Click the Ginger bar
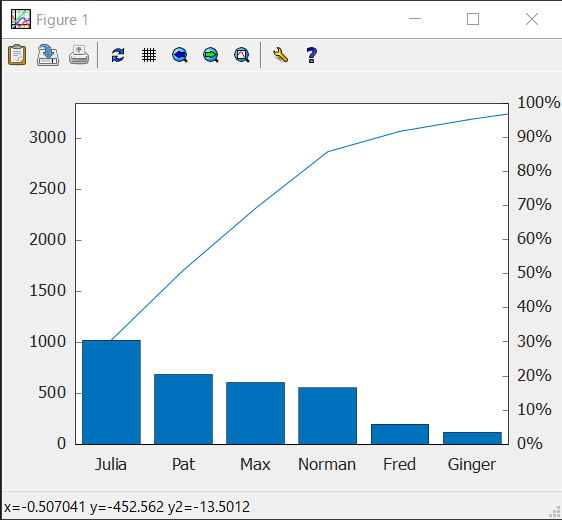Viewport: 562px width, 520px height. pyautogui.click(x=472, y=438)
